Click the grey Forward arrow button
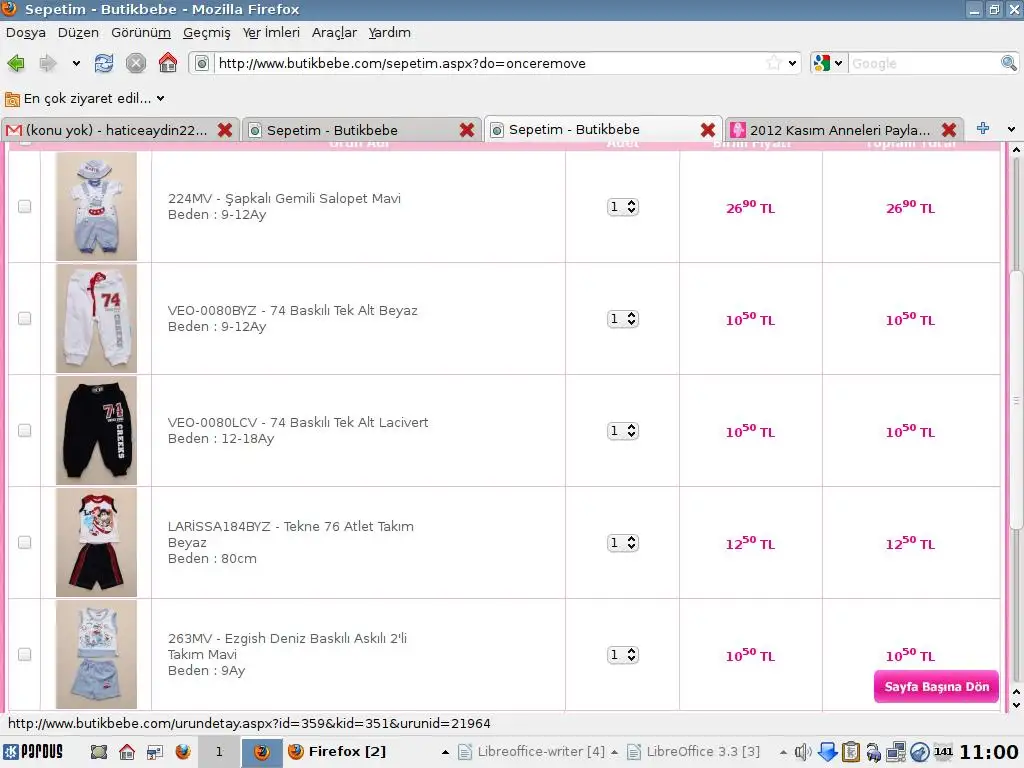The width and height of the screenshot is (1024, 768). coord(48,63)
